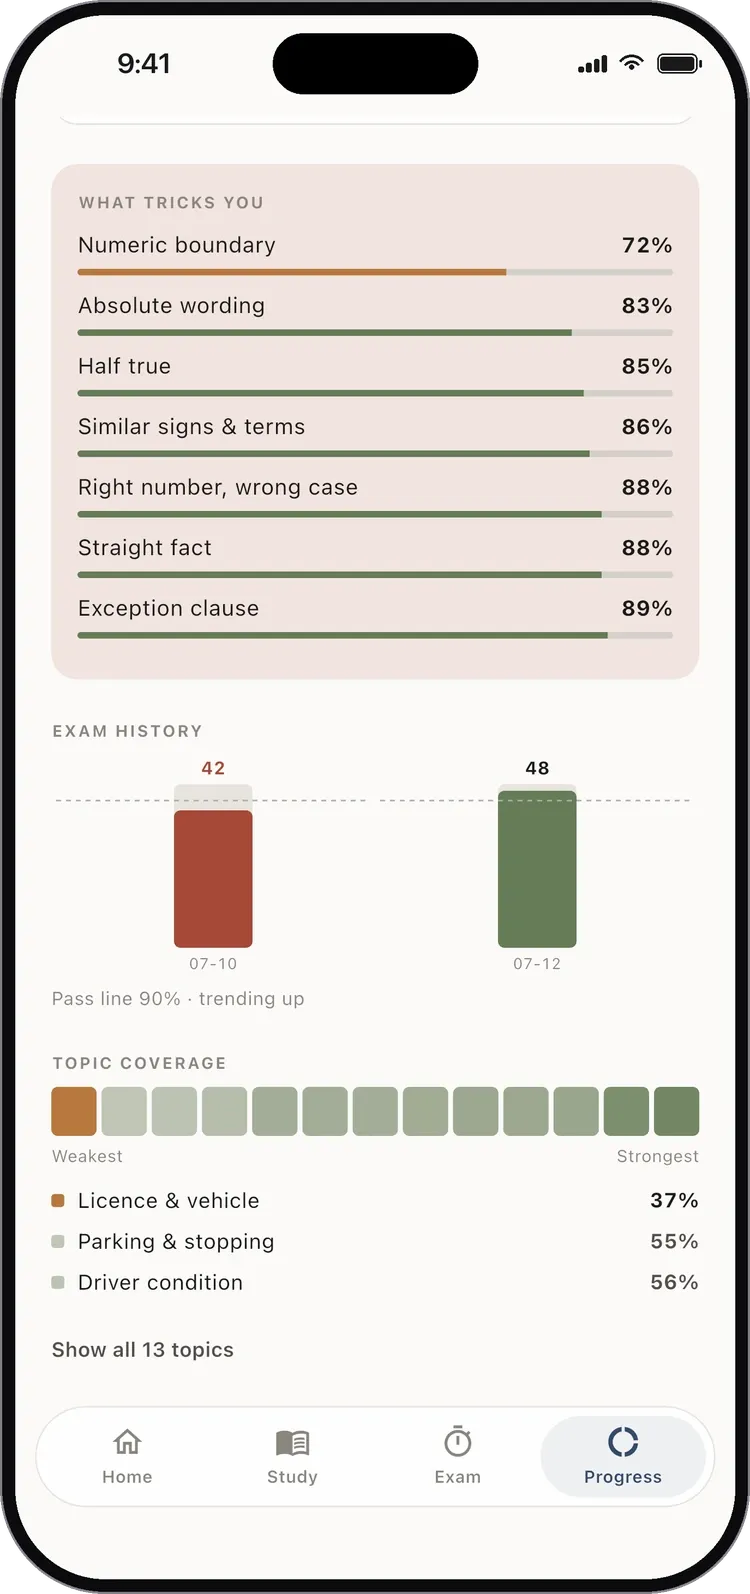Open the Numeric boundary 72% row
The image size is (750, 1594).
click(x=375, y=254)
